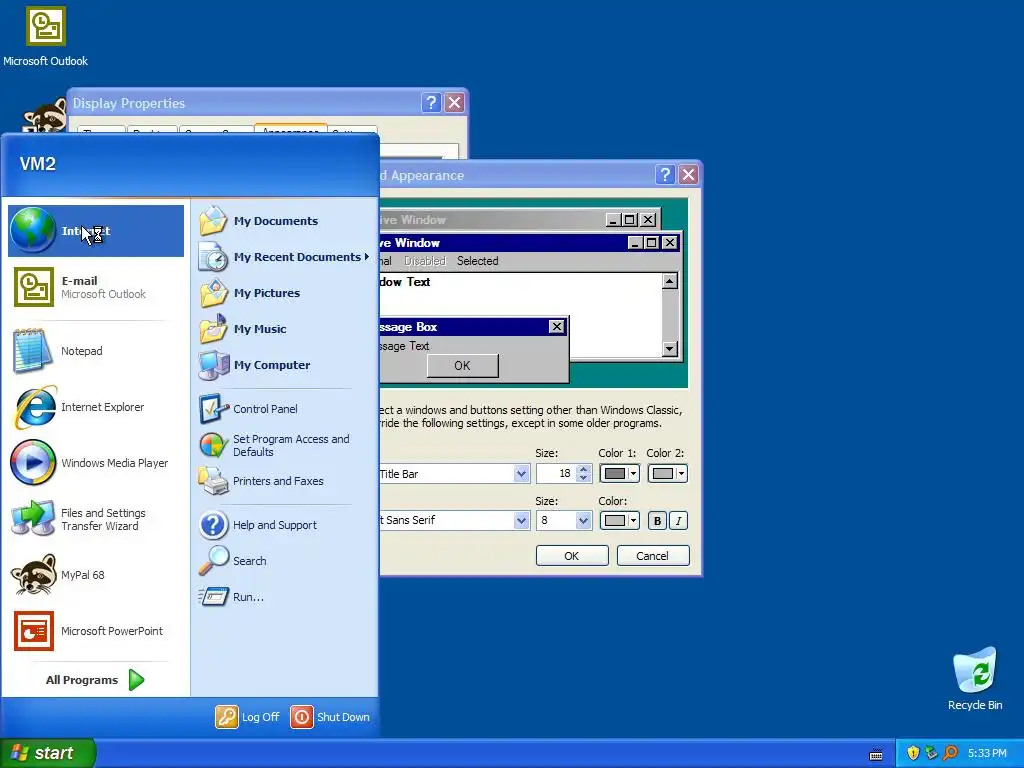Click the preview window scrollbar down arrow
1024x768 pixels.
pos(669,349)
